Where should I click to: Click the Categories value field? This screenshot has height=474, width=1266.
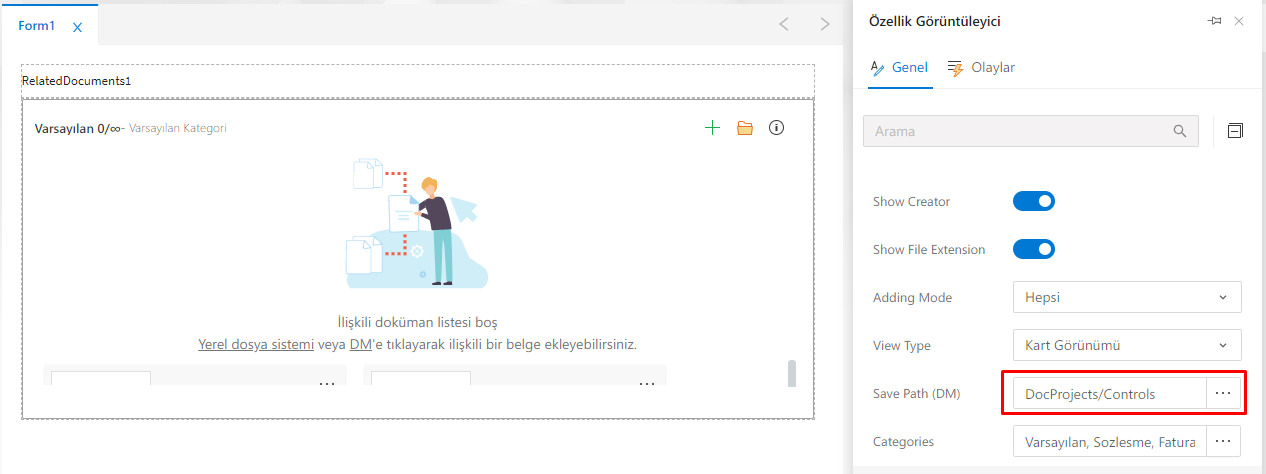click(x=1110, y=441)
